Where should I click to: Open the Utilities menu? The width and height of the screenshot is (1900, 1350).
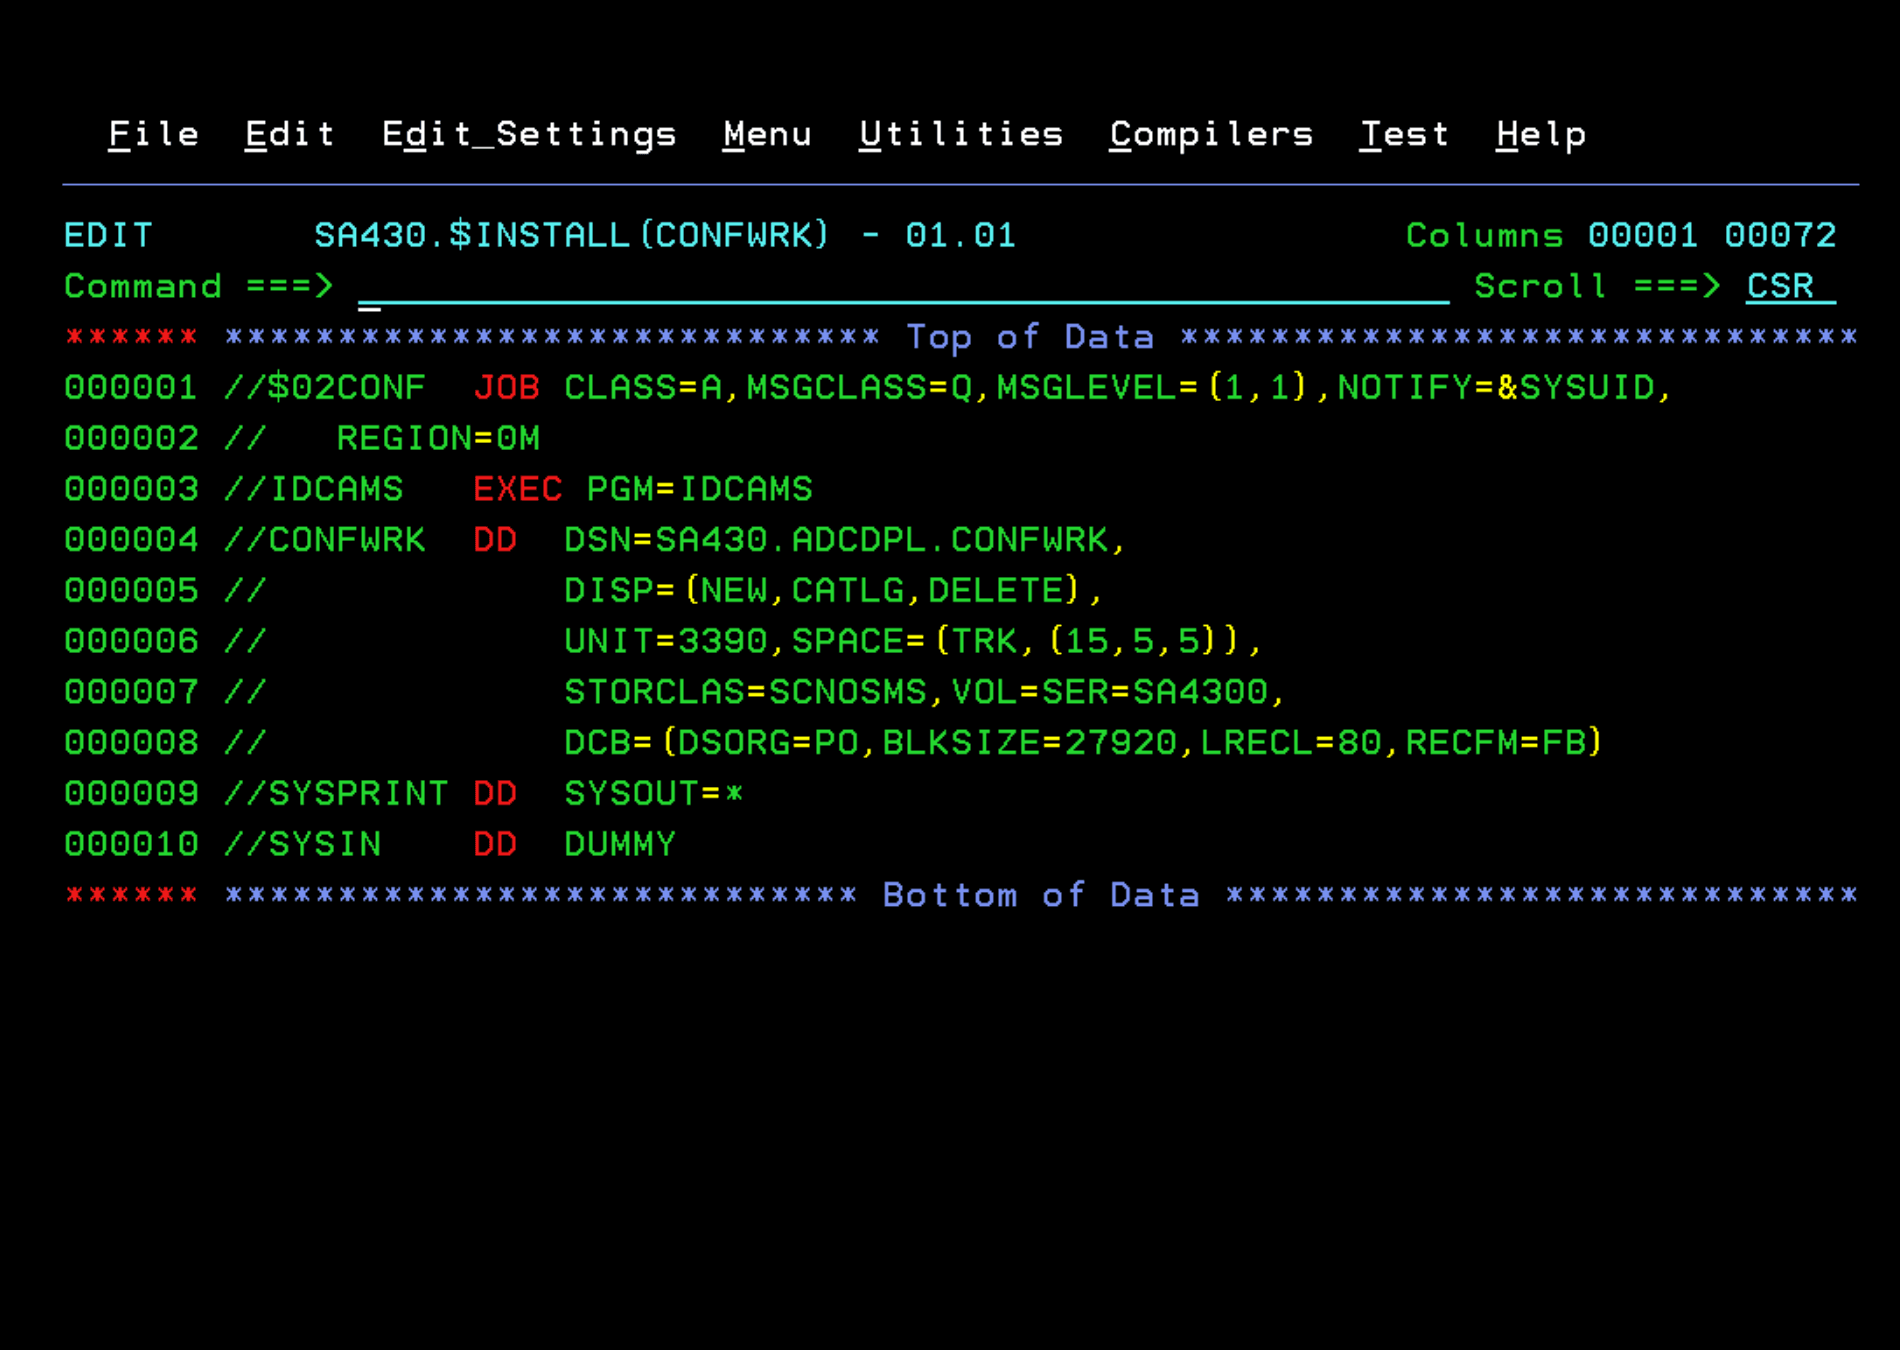click(960, 133)
